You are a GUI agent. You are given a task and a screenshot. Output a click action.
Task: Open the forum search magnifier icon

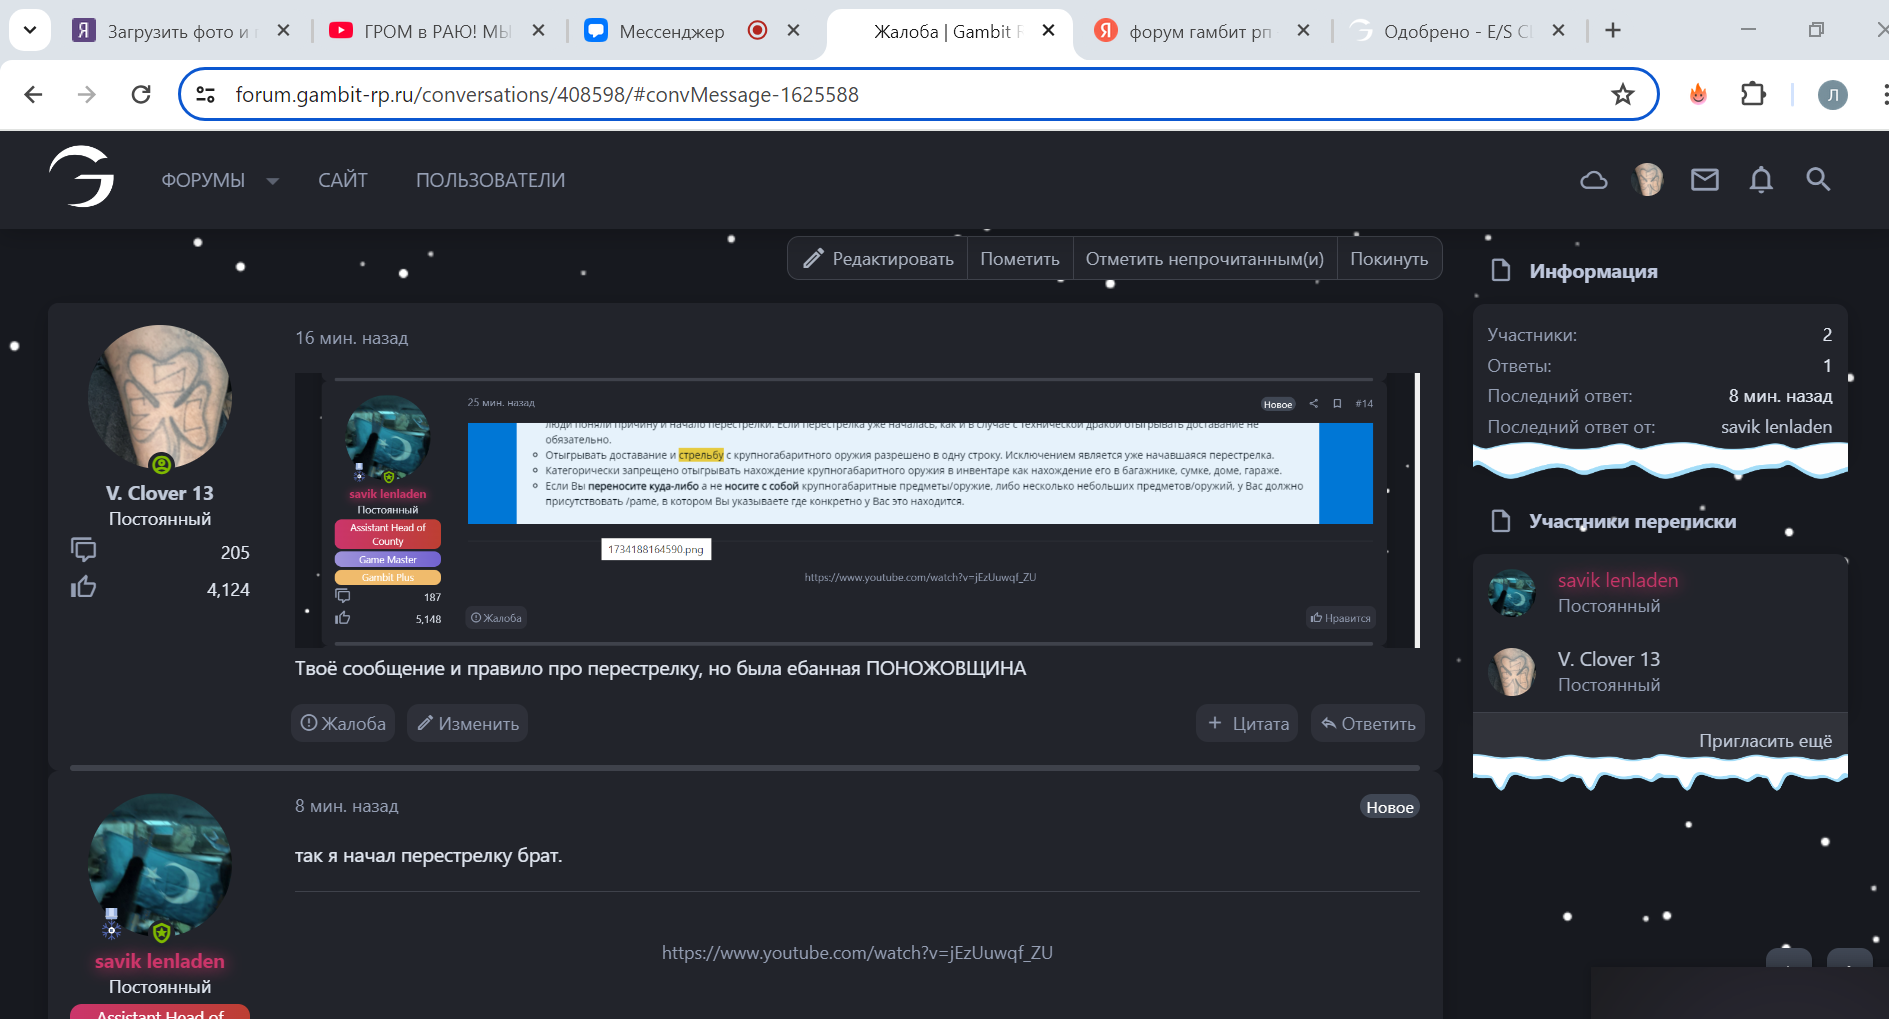[1817, 180]
